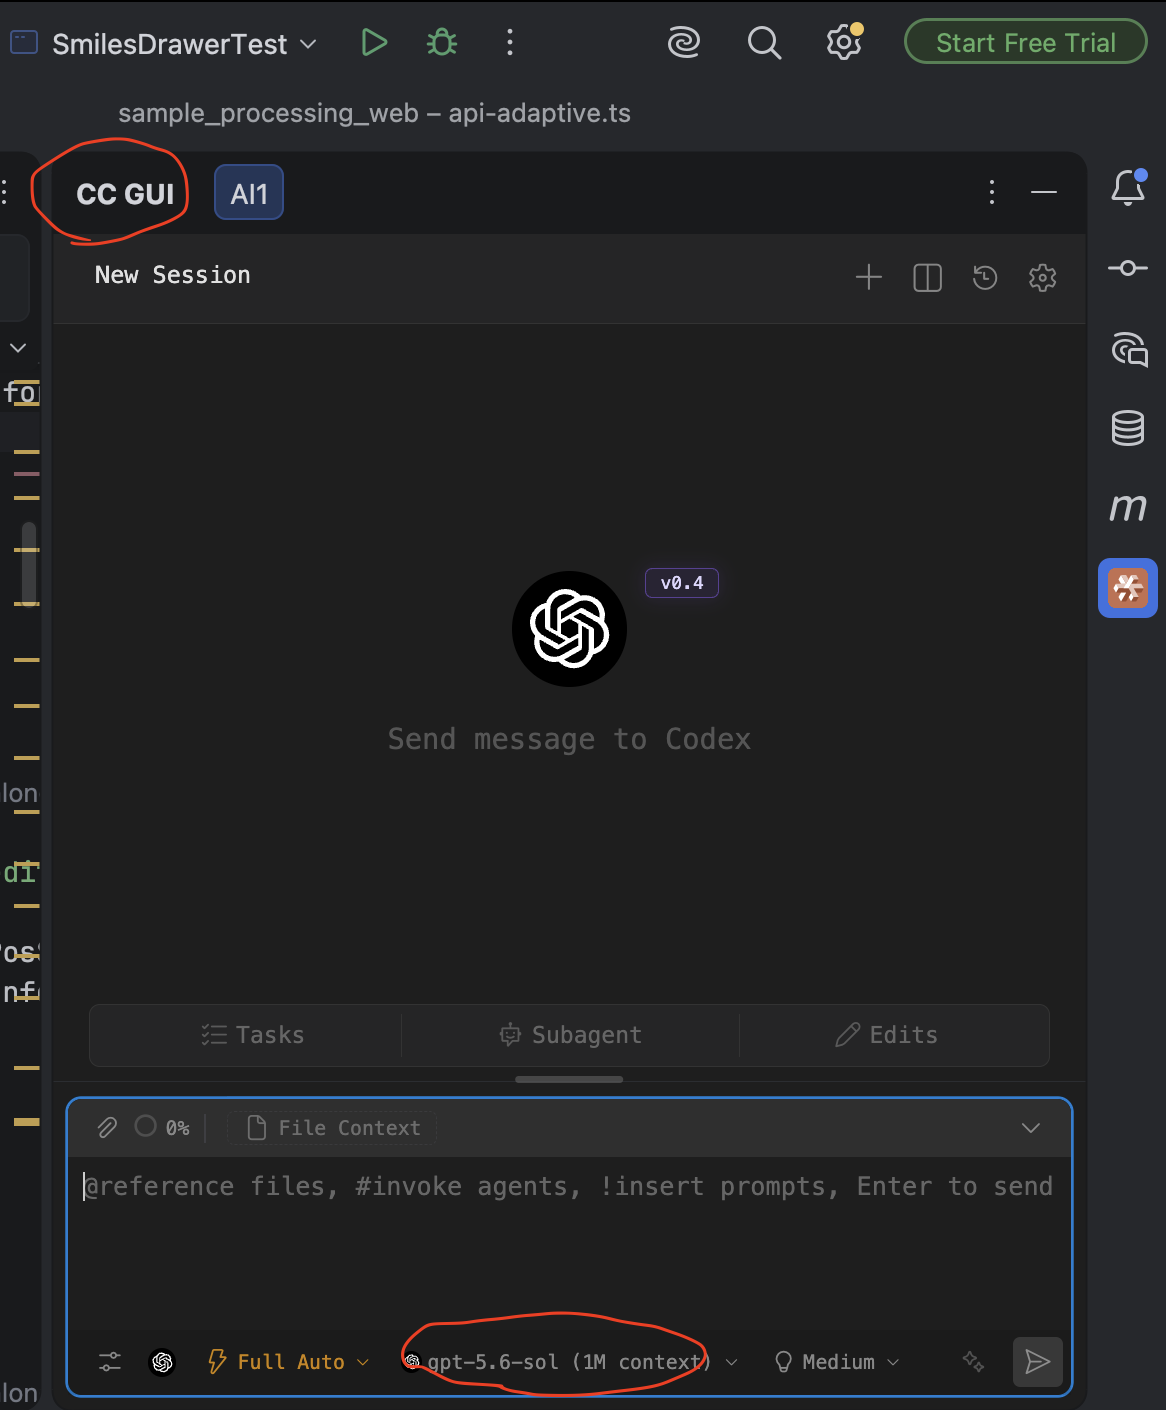
Task: Click the project window icon beside SmilesDrawerTest
Action: coord(24,42)
